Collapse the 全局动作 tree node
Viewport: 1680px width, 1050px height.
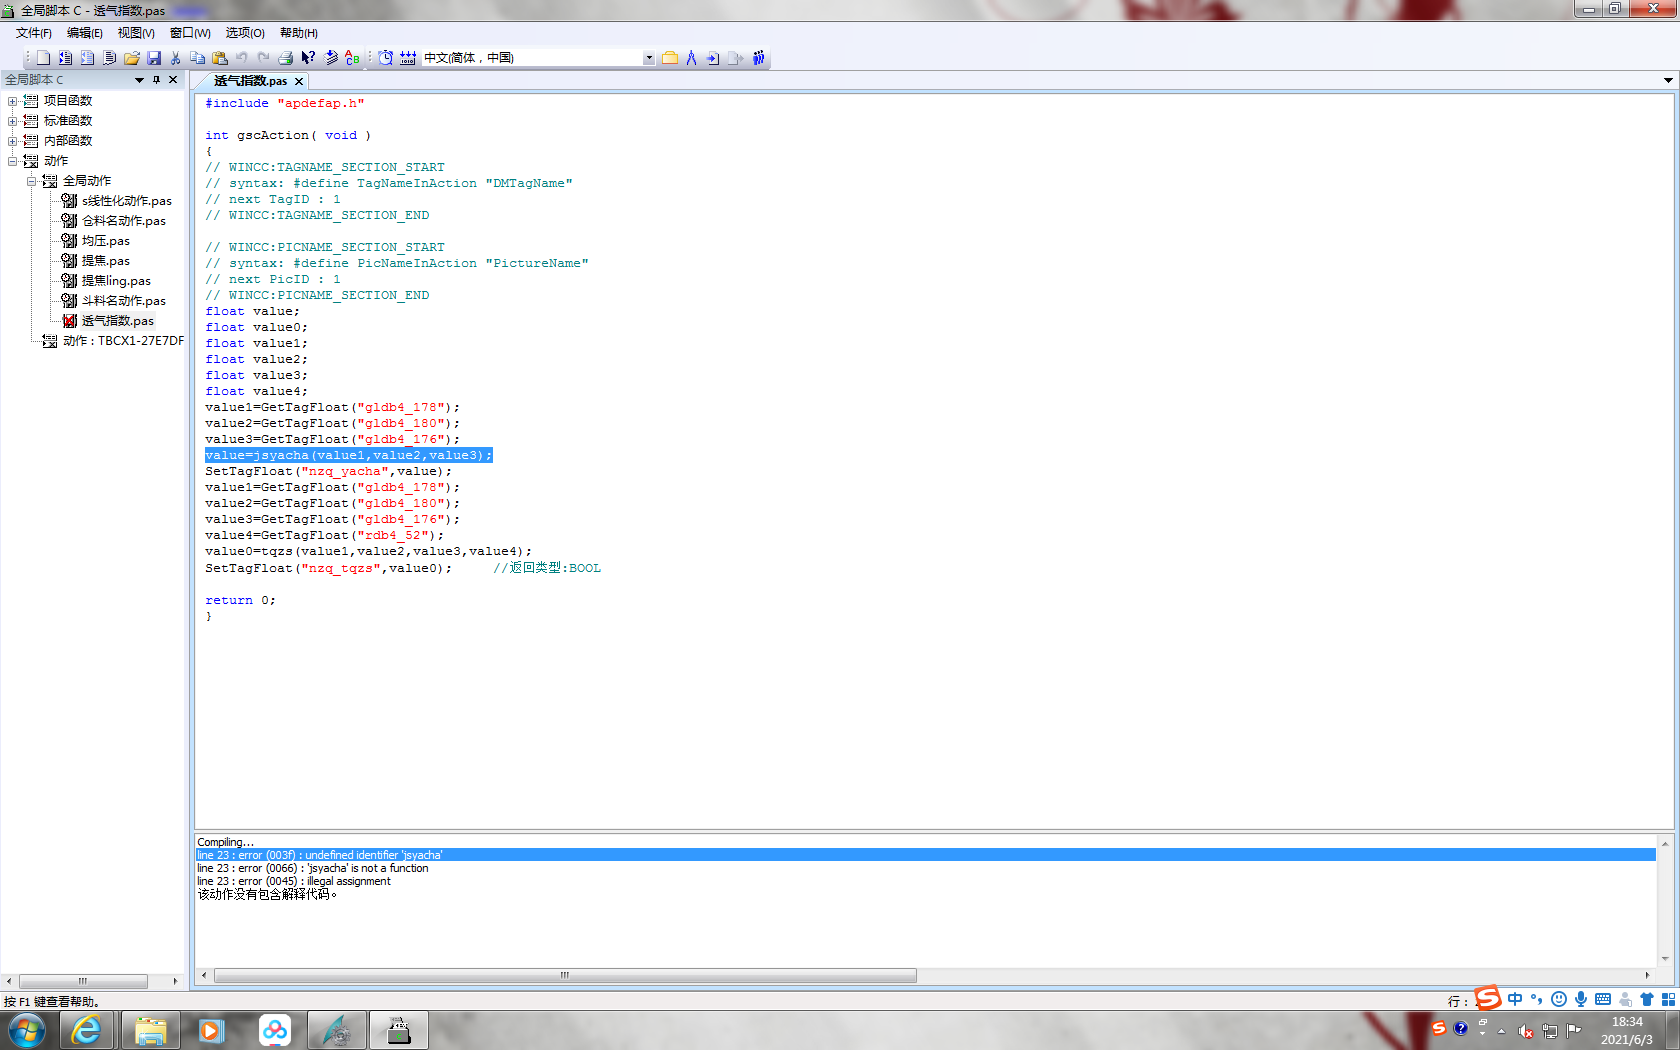[31, 181]
